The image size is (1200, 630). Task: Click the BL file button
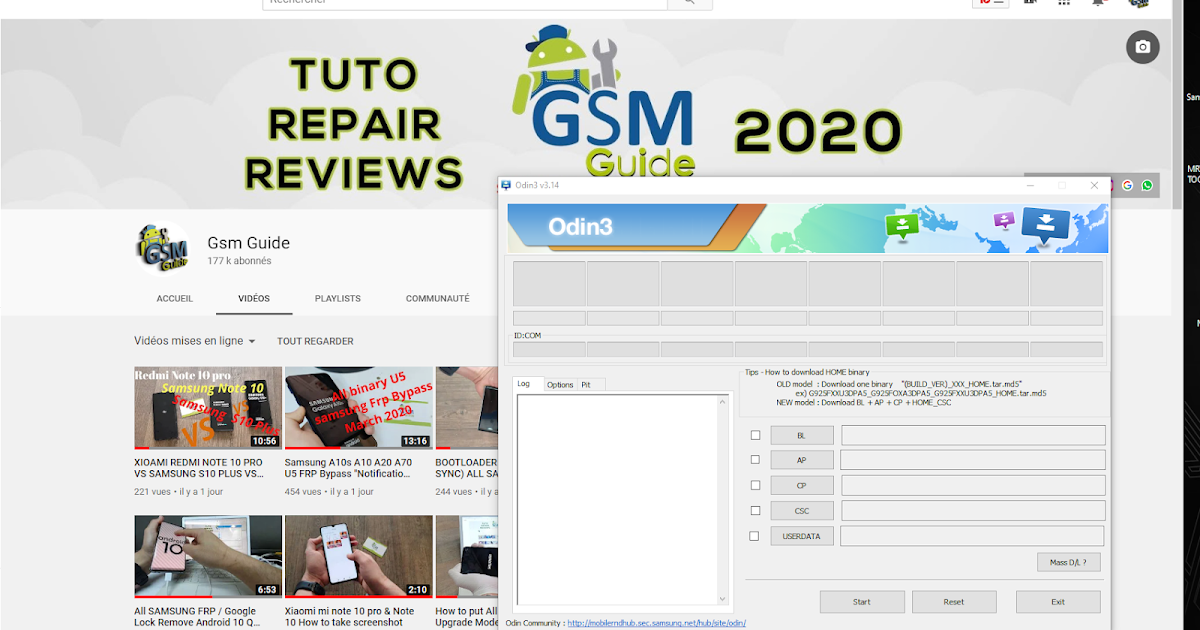(801, 436)
